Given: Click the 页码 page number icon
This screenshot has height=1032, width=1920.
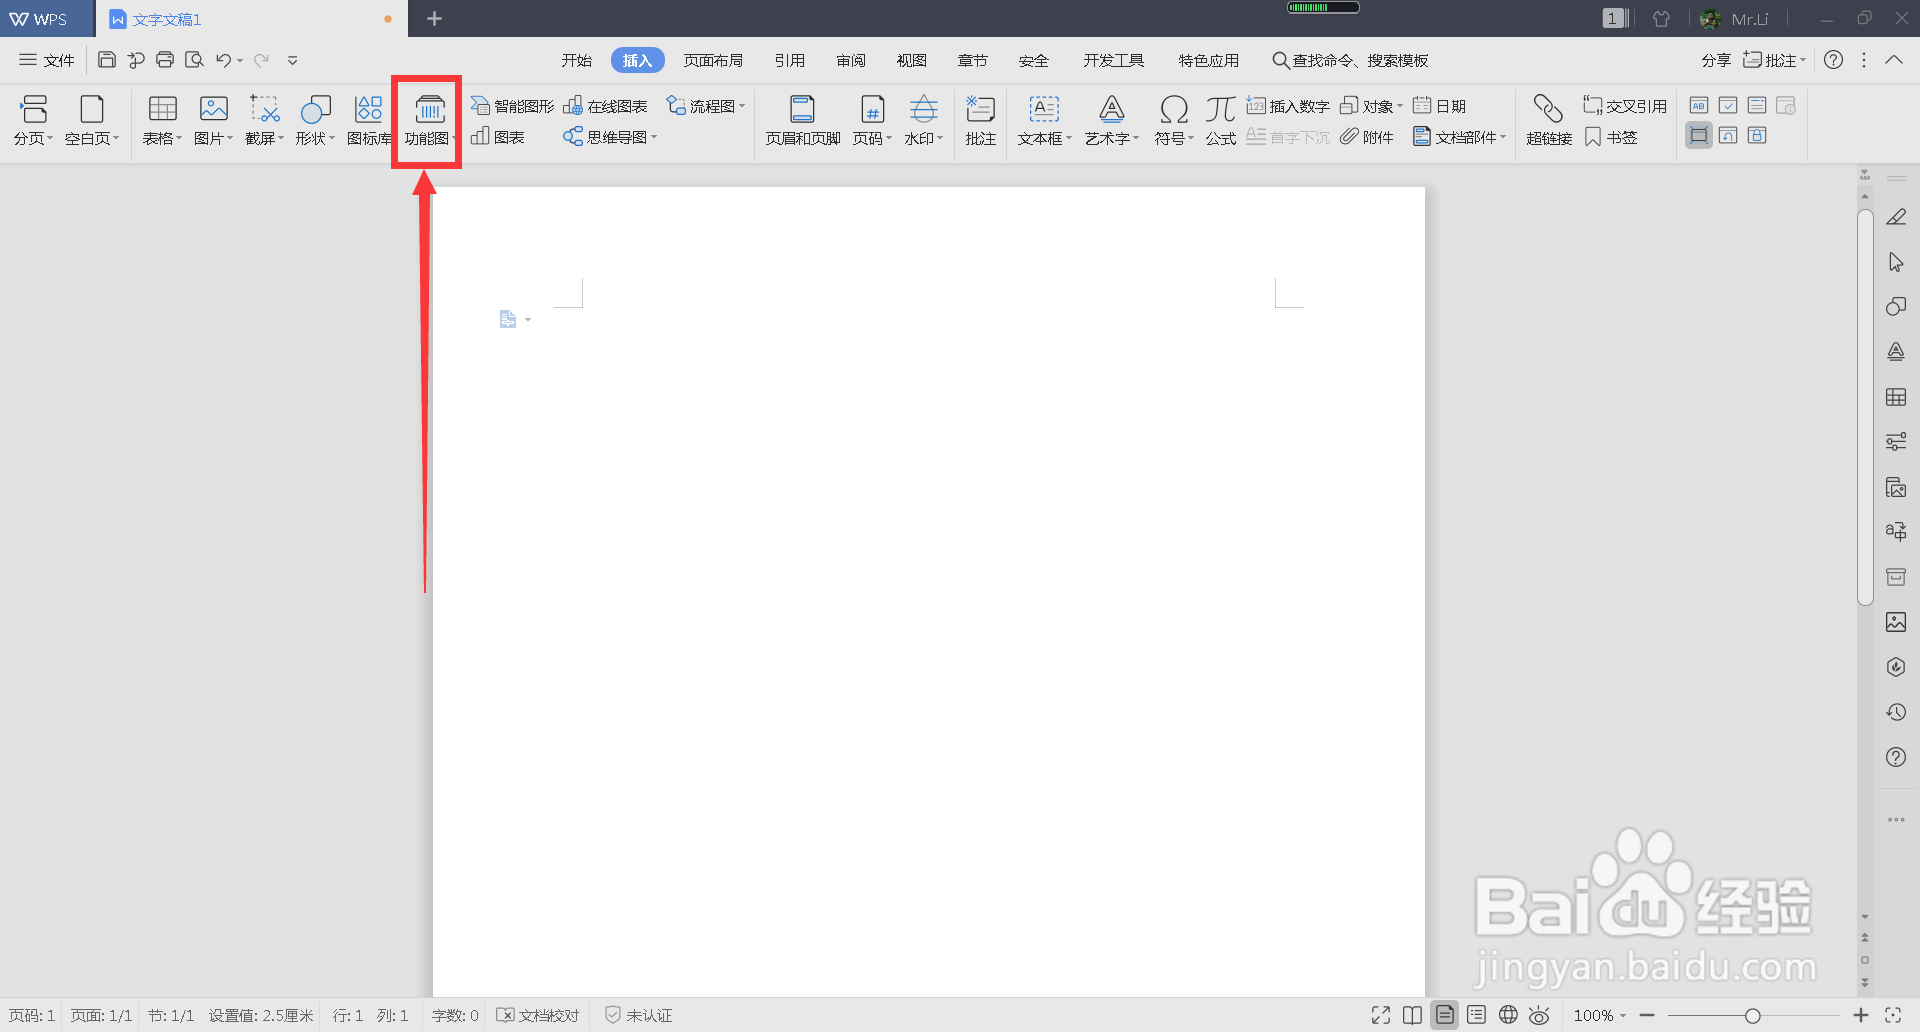Looking at the screenshot, I should point(872,109).
